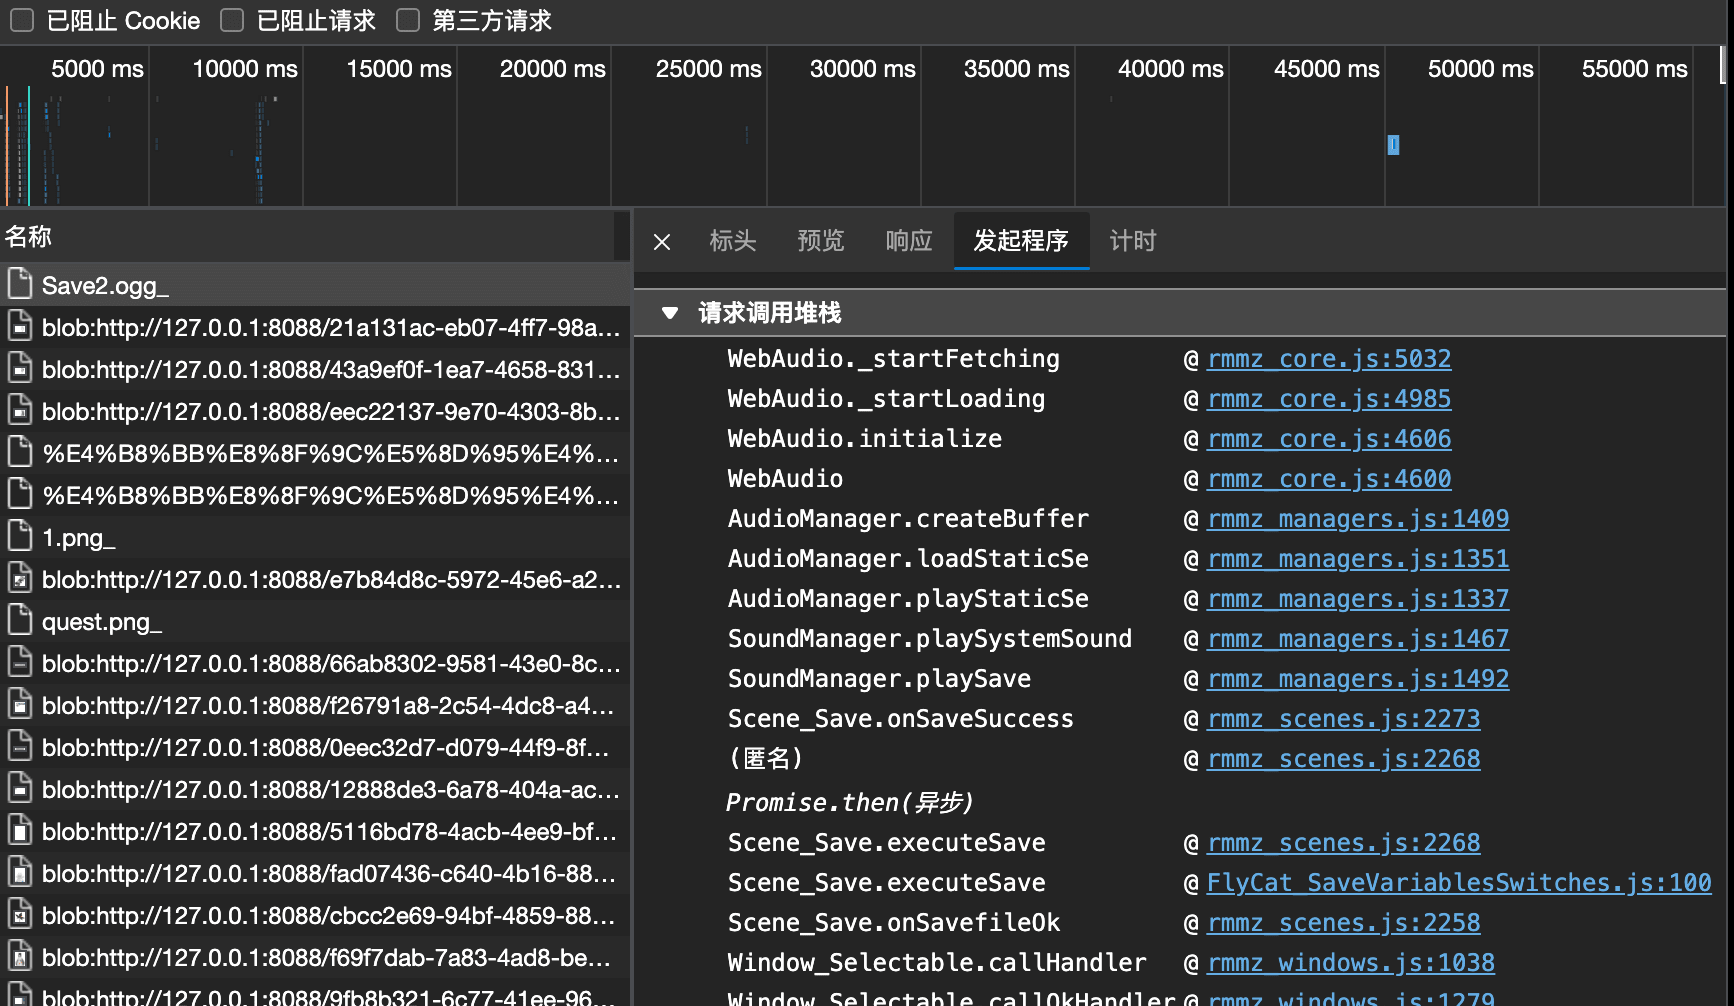Click the WebAudio._startFetching stack frame

pos(893,359)
